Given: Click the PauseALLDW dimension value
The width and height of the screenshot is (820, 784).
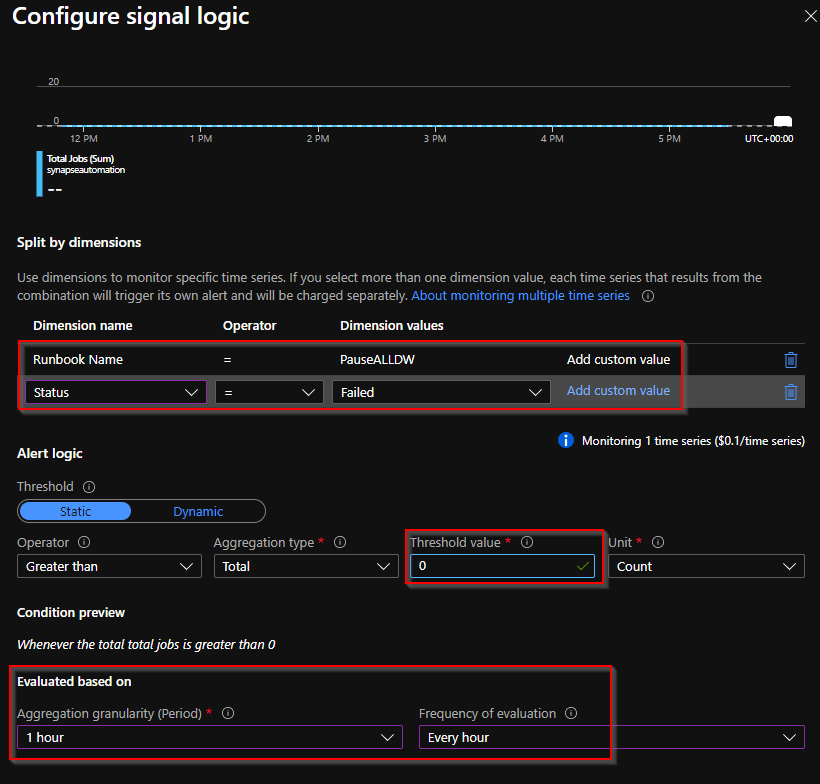Looking at the screenshot, I should pos(377,359).
